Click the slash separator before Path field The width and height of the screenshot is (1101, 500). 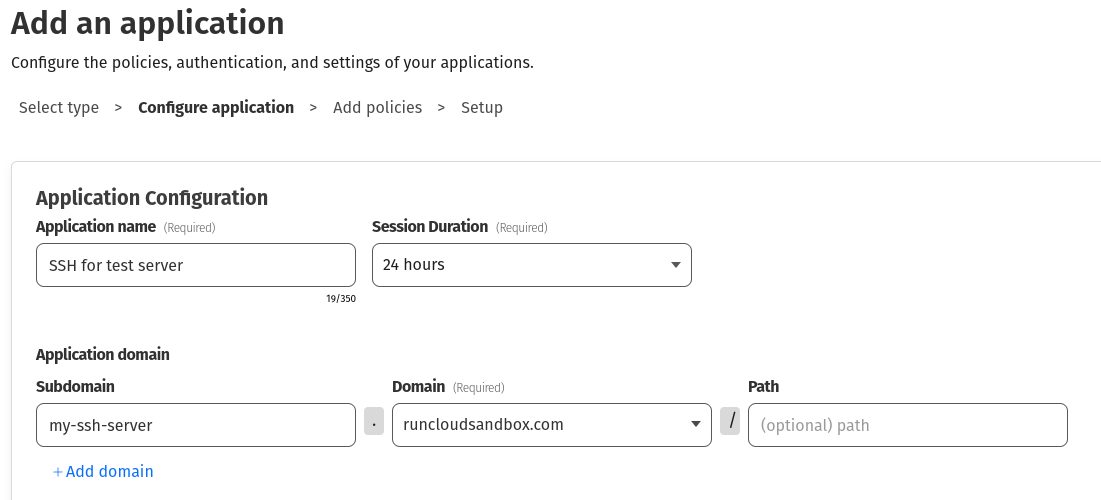point(731,423)
